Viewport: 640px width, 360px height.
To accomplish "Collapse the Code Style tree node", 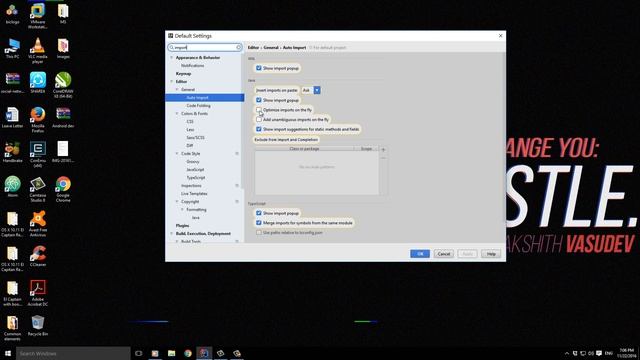I will (177, 153).
